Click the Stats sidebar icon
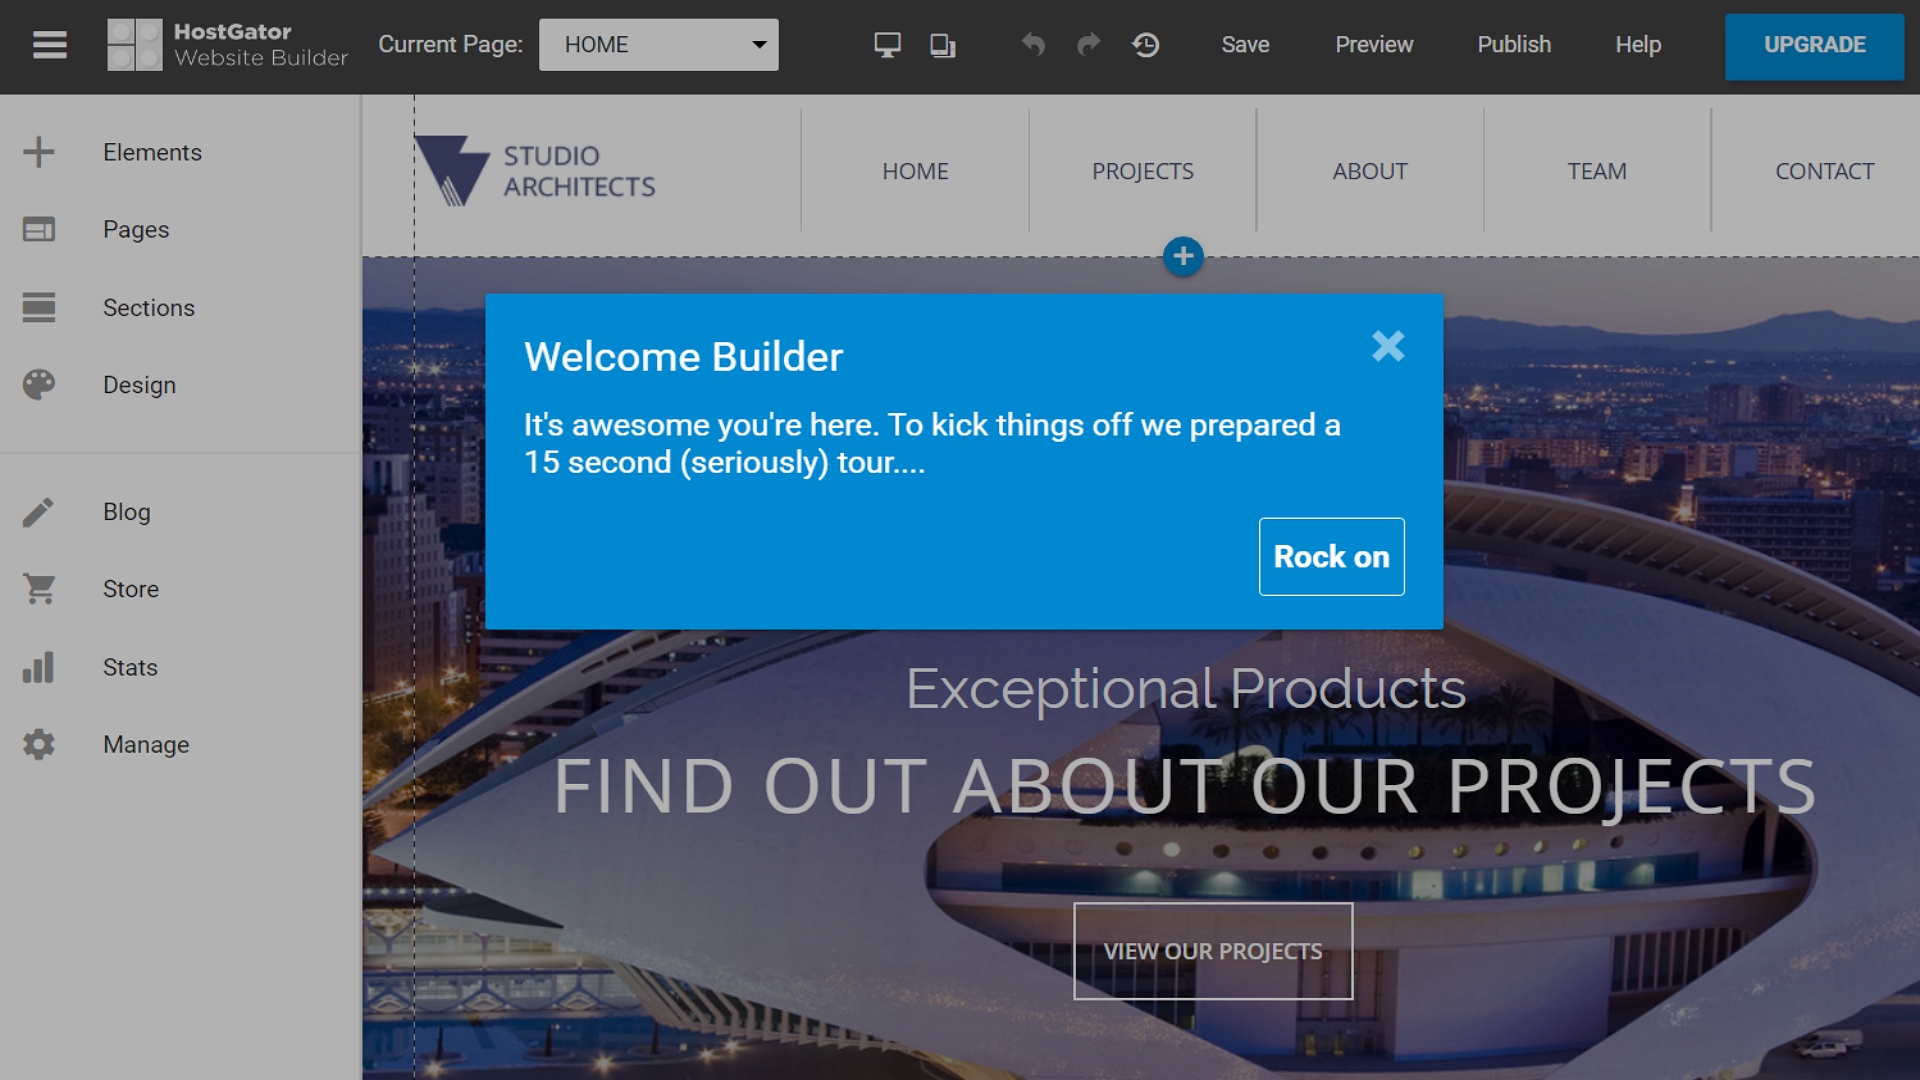 pyautogui.click(x=38, y=667)
